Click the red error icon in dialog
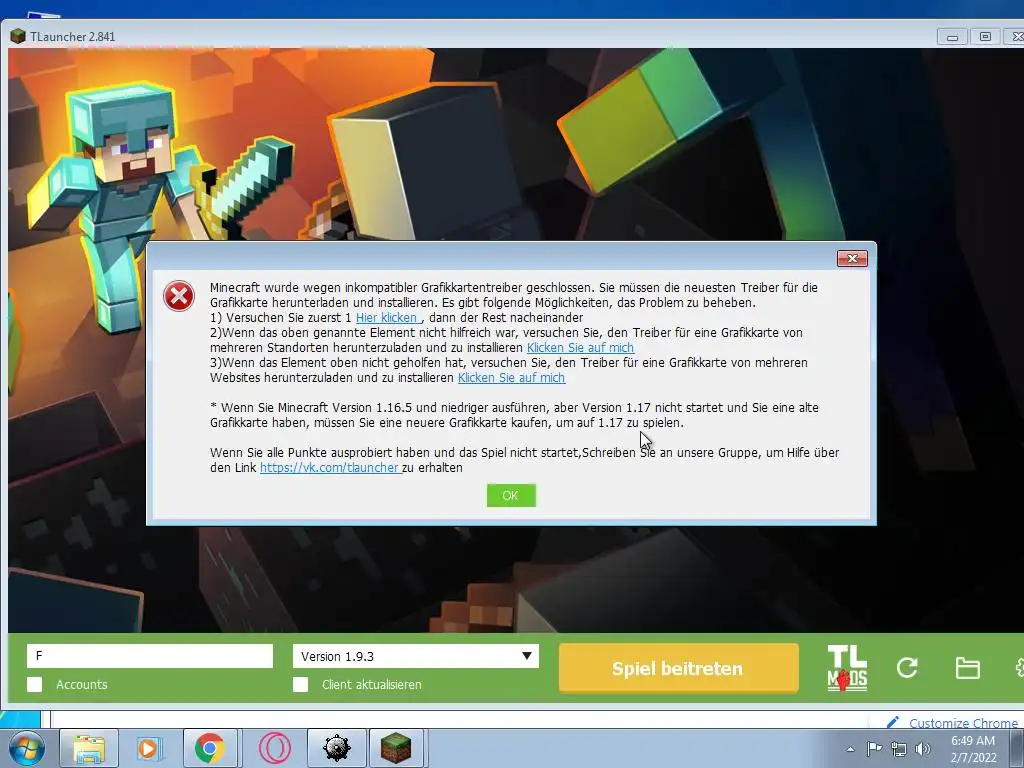The height and width of the screenshot is (768, 1024). (x=179, y=296)
